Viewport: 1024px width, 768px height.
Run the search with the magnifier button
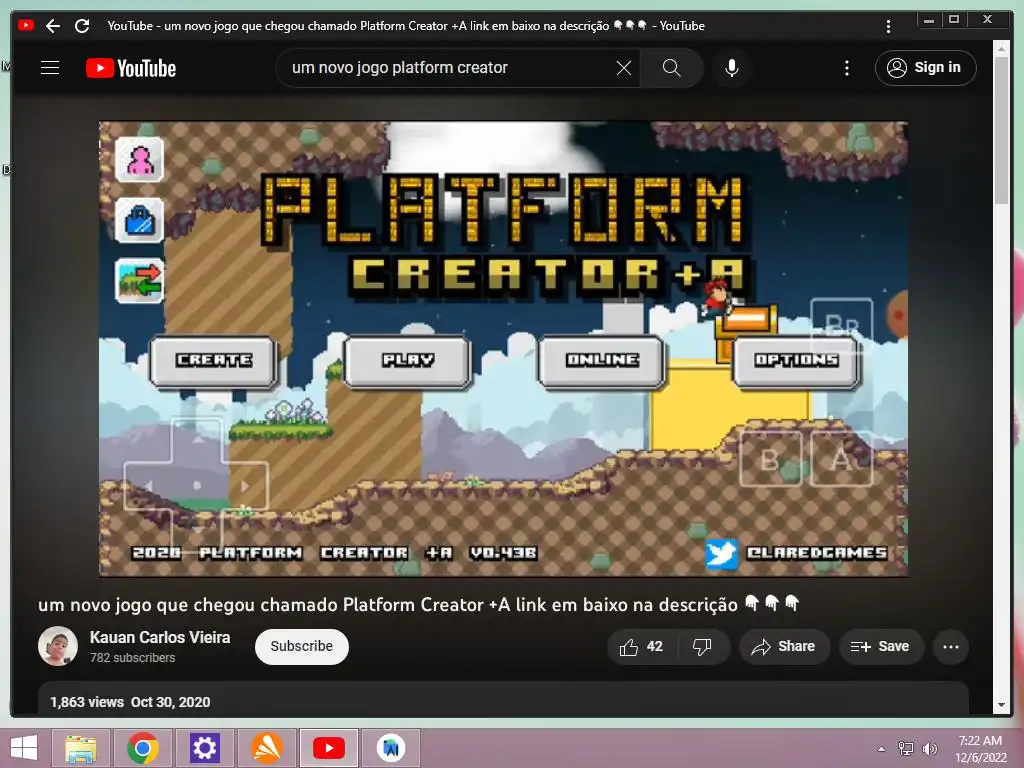coord(671,68)
